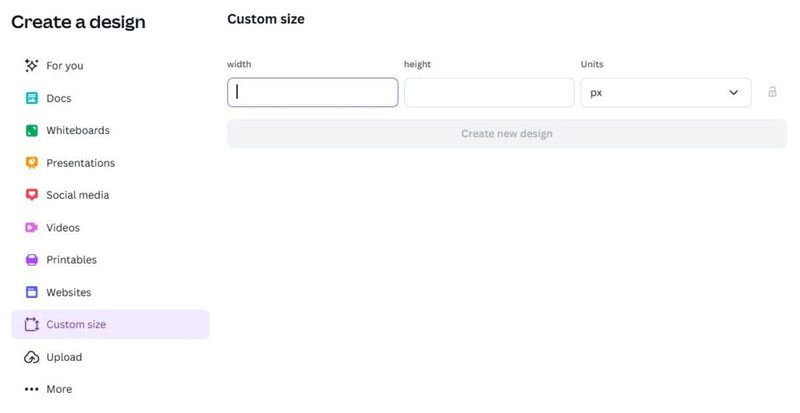The height and width of the screenshot is (413, 800).
Task: Click the Upload cloud icon
Action: [31, 357]
